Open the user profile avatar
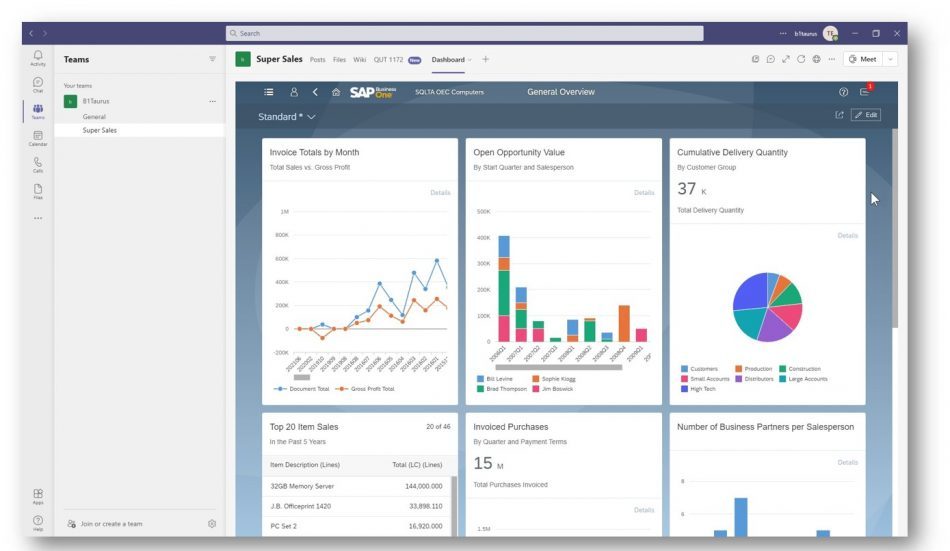Viewport: 950px width, 551px height. click(x=831, y=33)
